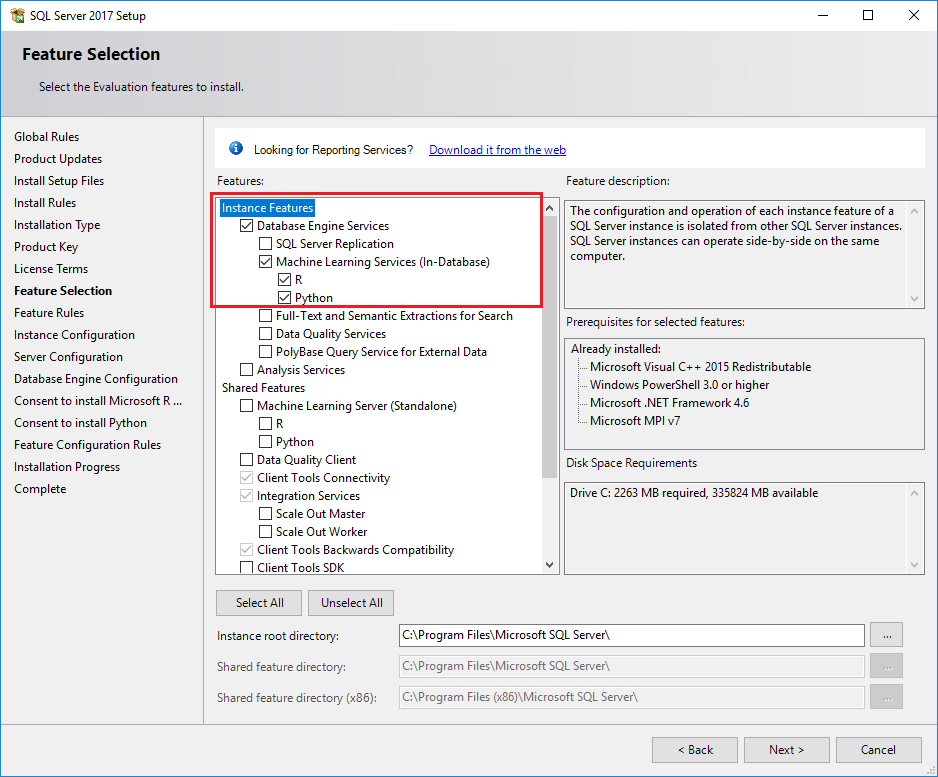Click the blue information icon beside Reporting Services
Image resolution: width=938 pixels, height=777 pixels.
(x=236, y=148)
